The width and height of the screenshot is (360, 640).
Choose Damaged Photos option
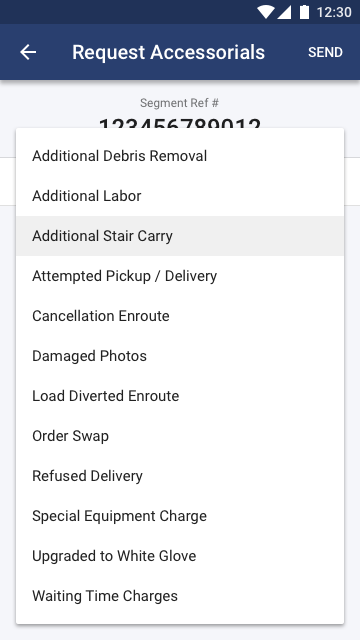click(180, 356)
